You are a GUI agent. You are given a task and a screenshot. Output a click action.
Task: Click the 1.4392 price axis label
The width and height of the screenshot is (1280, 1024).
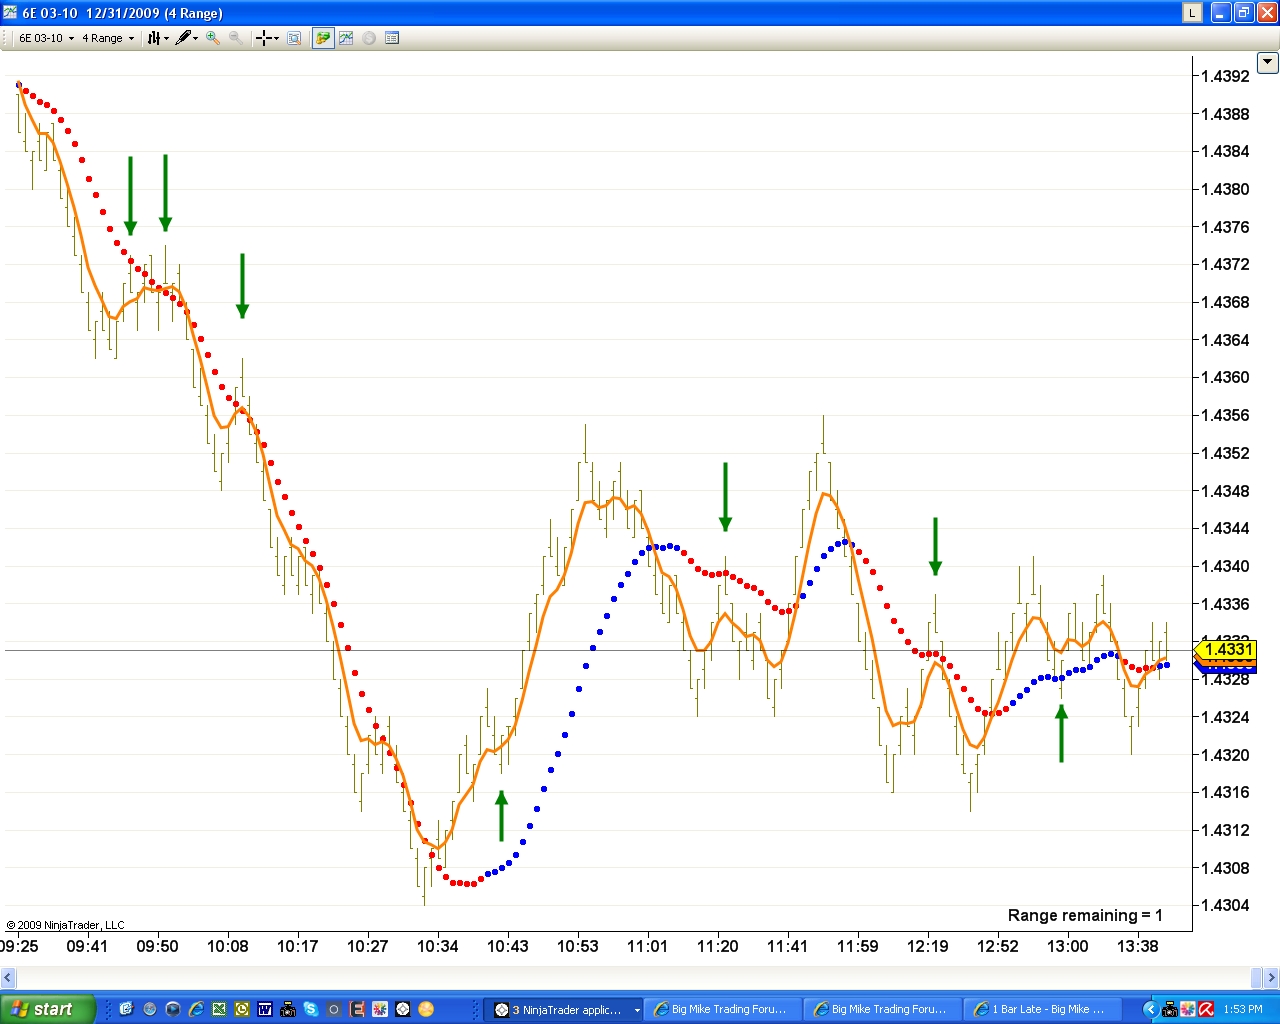(x=1225, y=76)
